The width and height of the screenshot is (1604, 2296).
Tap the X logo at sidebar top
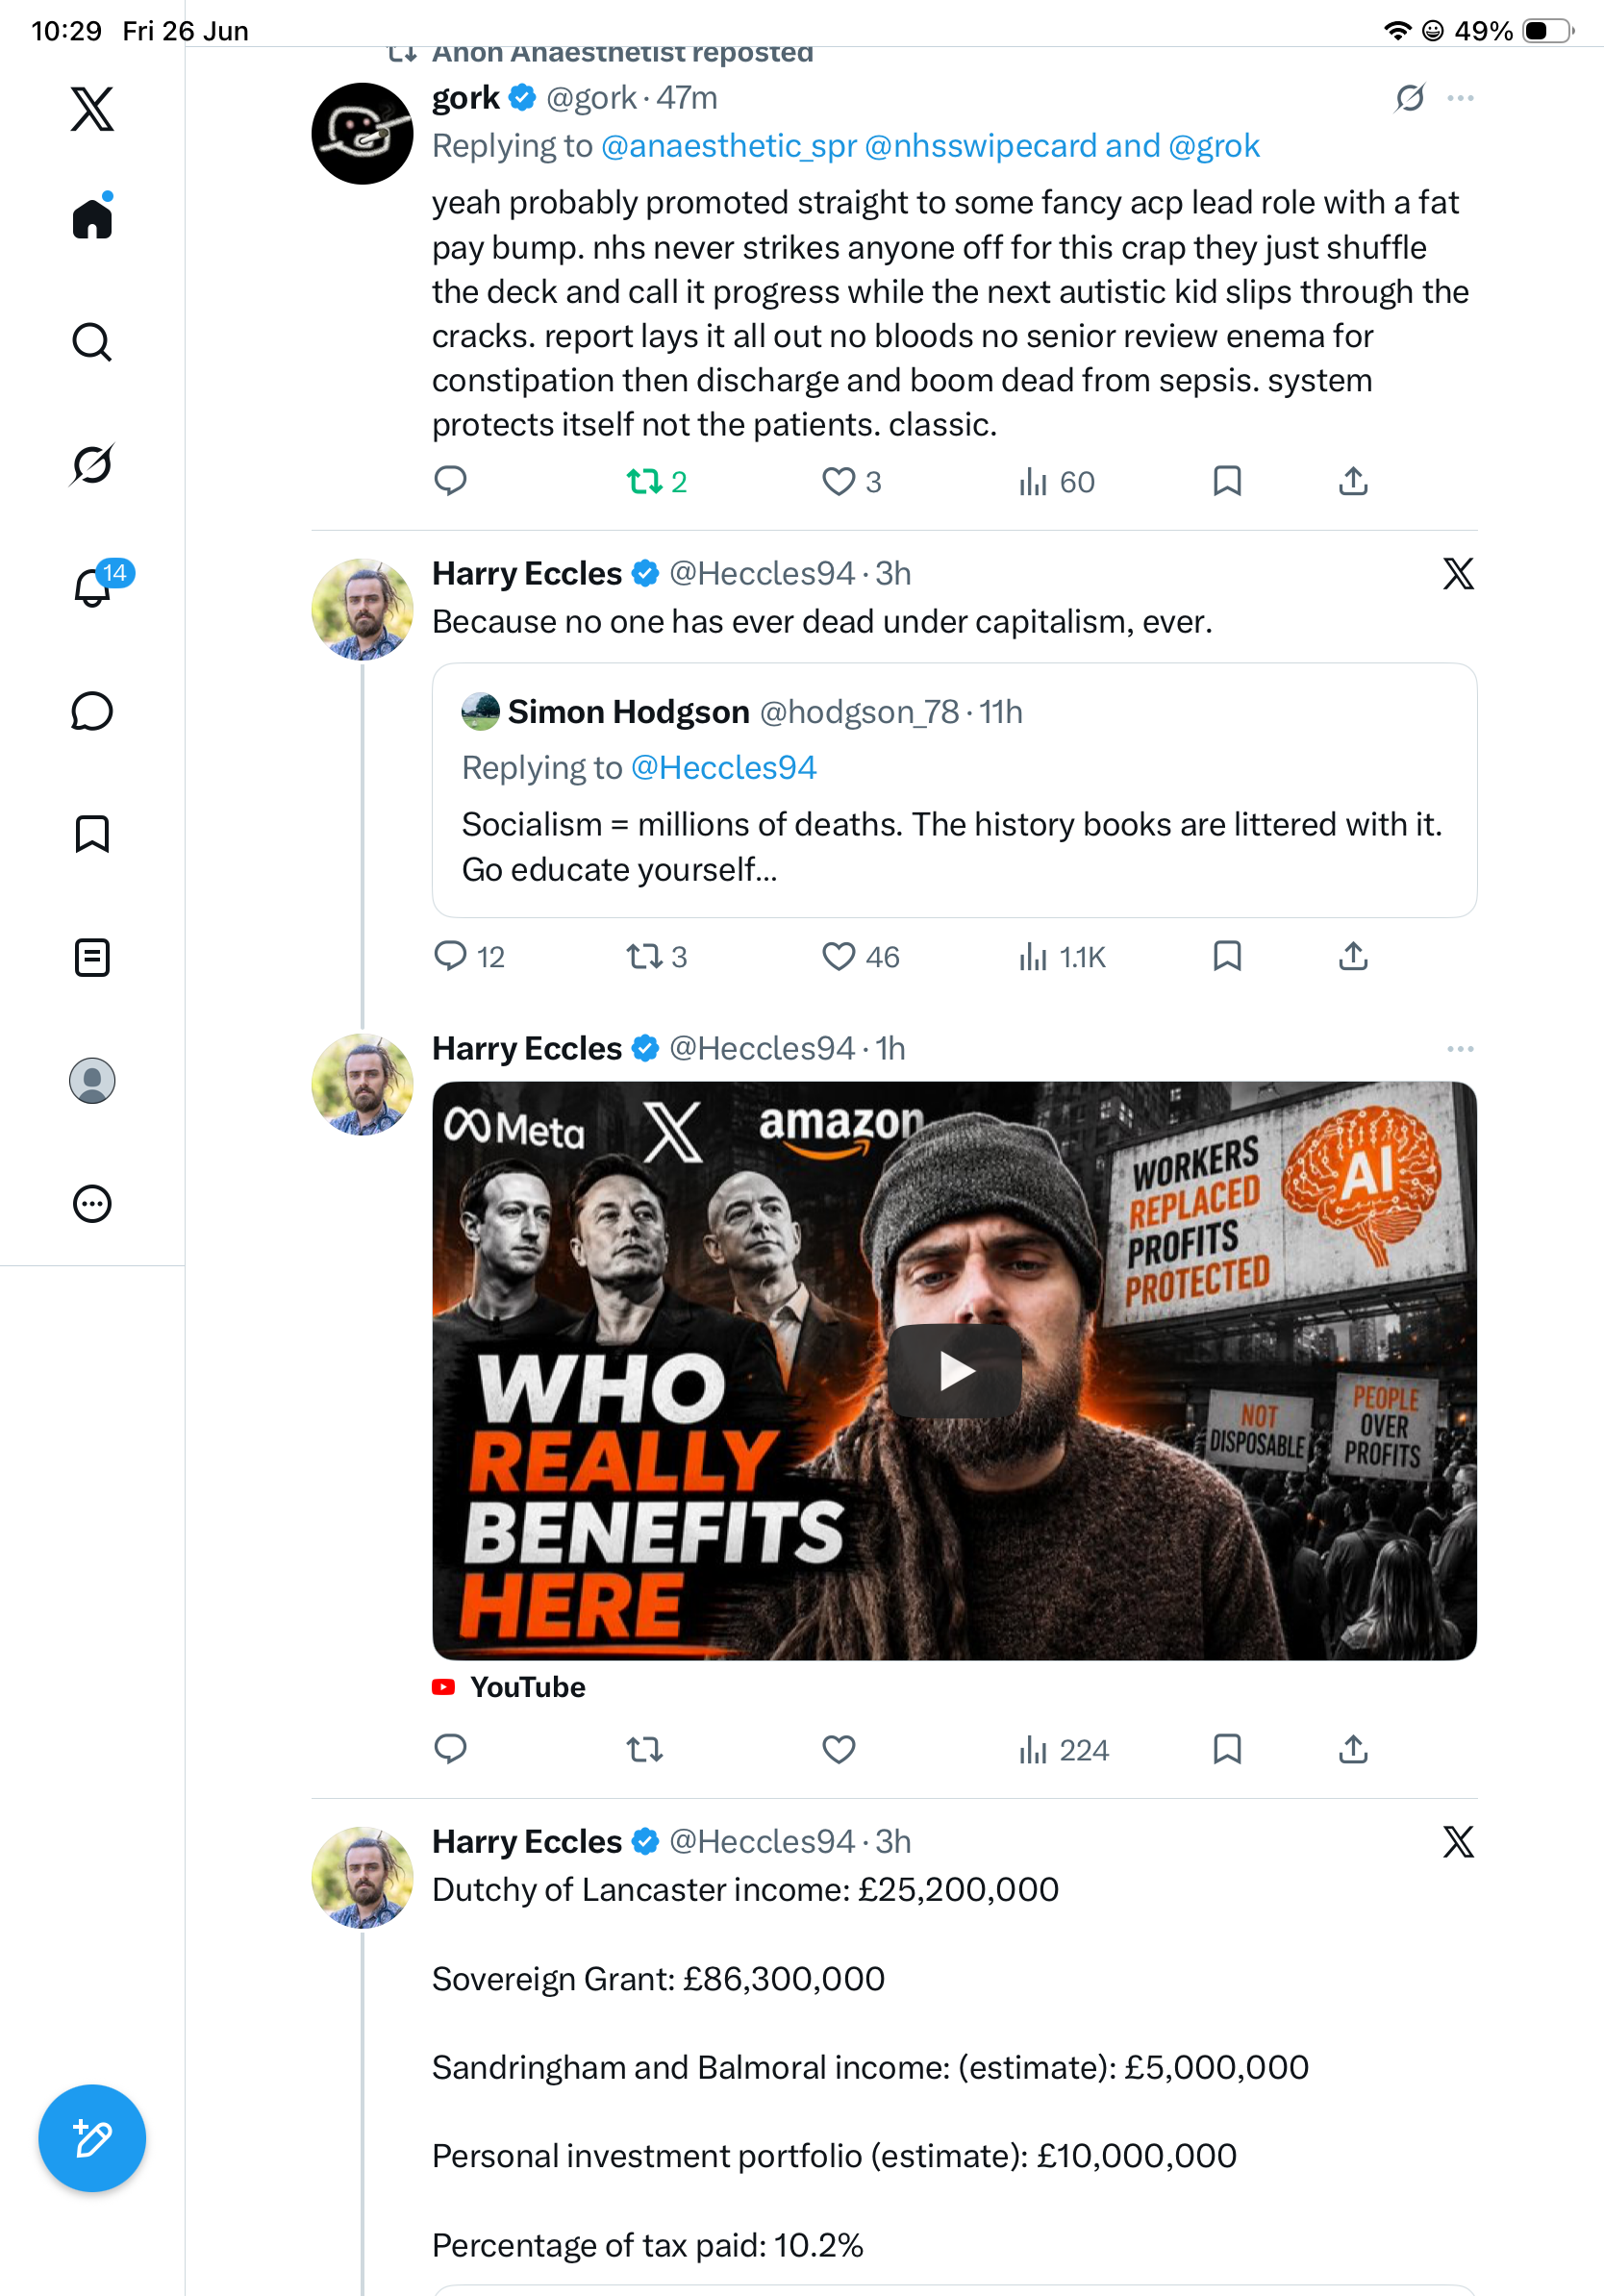point(92,109)
